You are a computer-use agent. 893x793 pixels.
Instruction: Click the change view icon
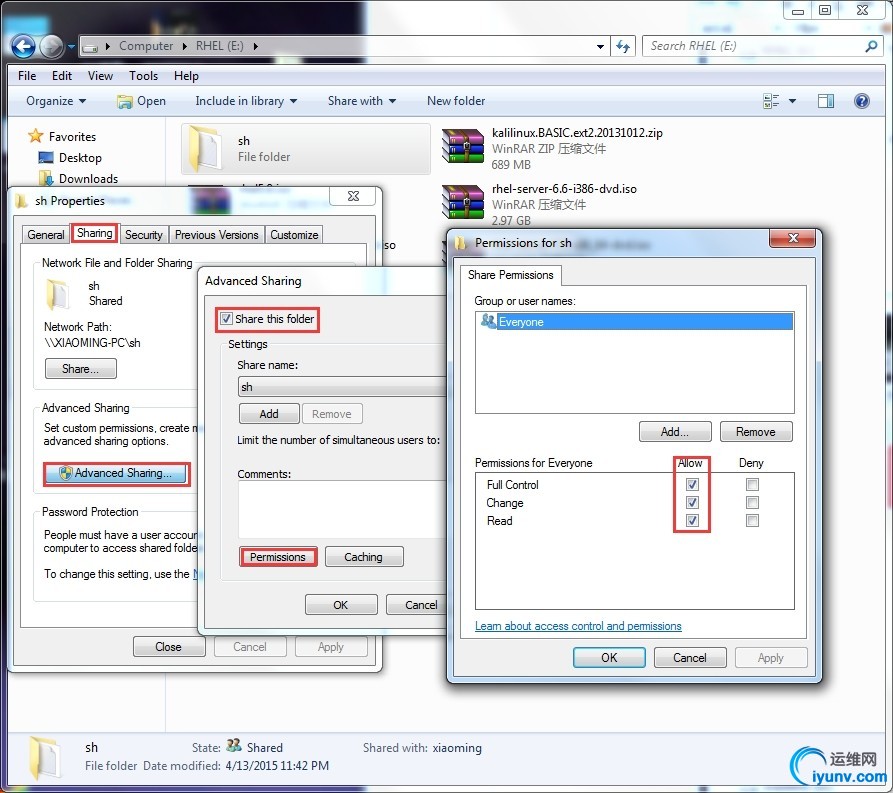tap(771, 101)
